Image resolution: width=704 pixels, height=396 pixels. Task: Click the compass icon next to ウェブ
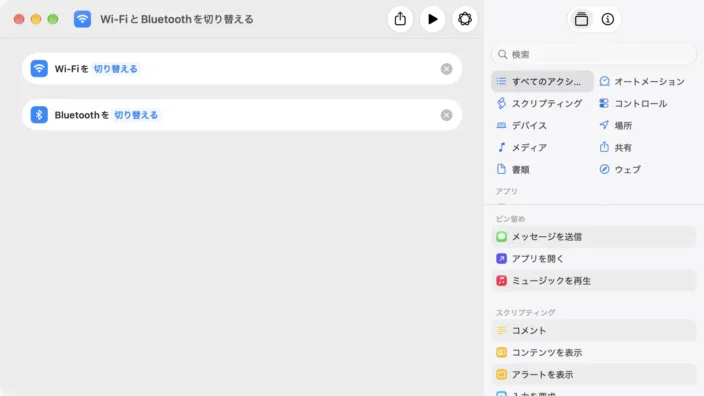pyautogui.click(x=604, y=169)
